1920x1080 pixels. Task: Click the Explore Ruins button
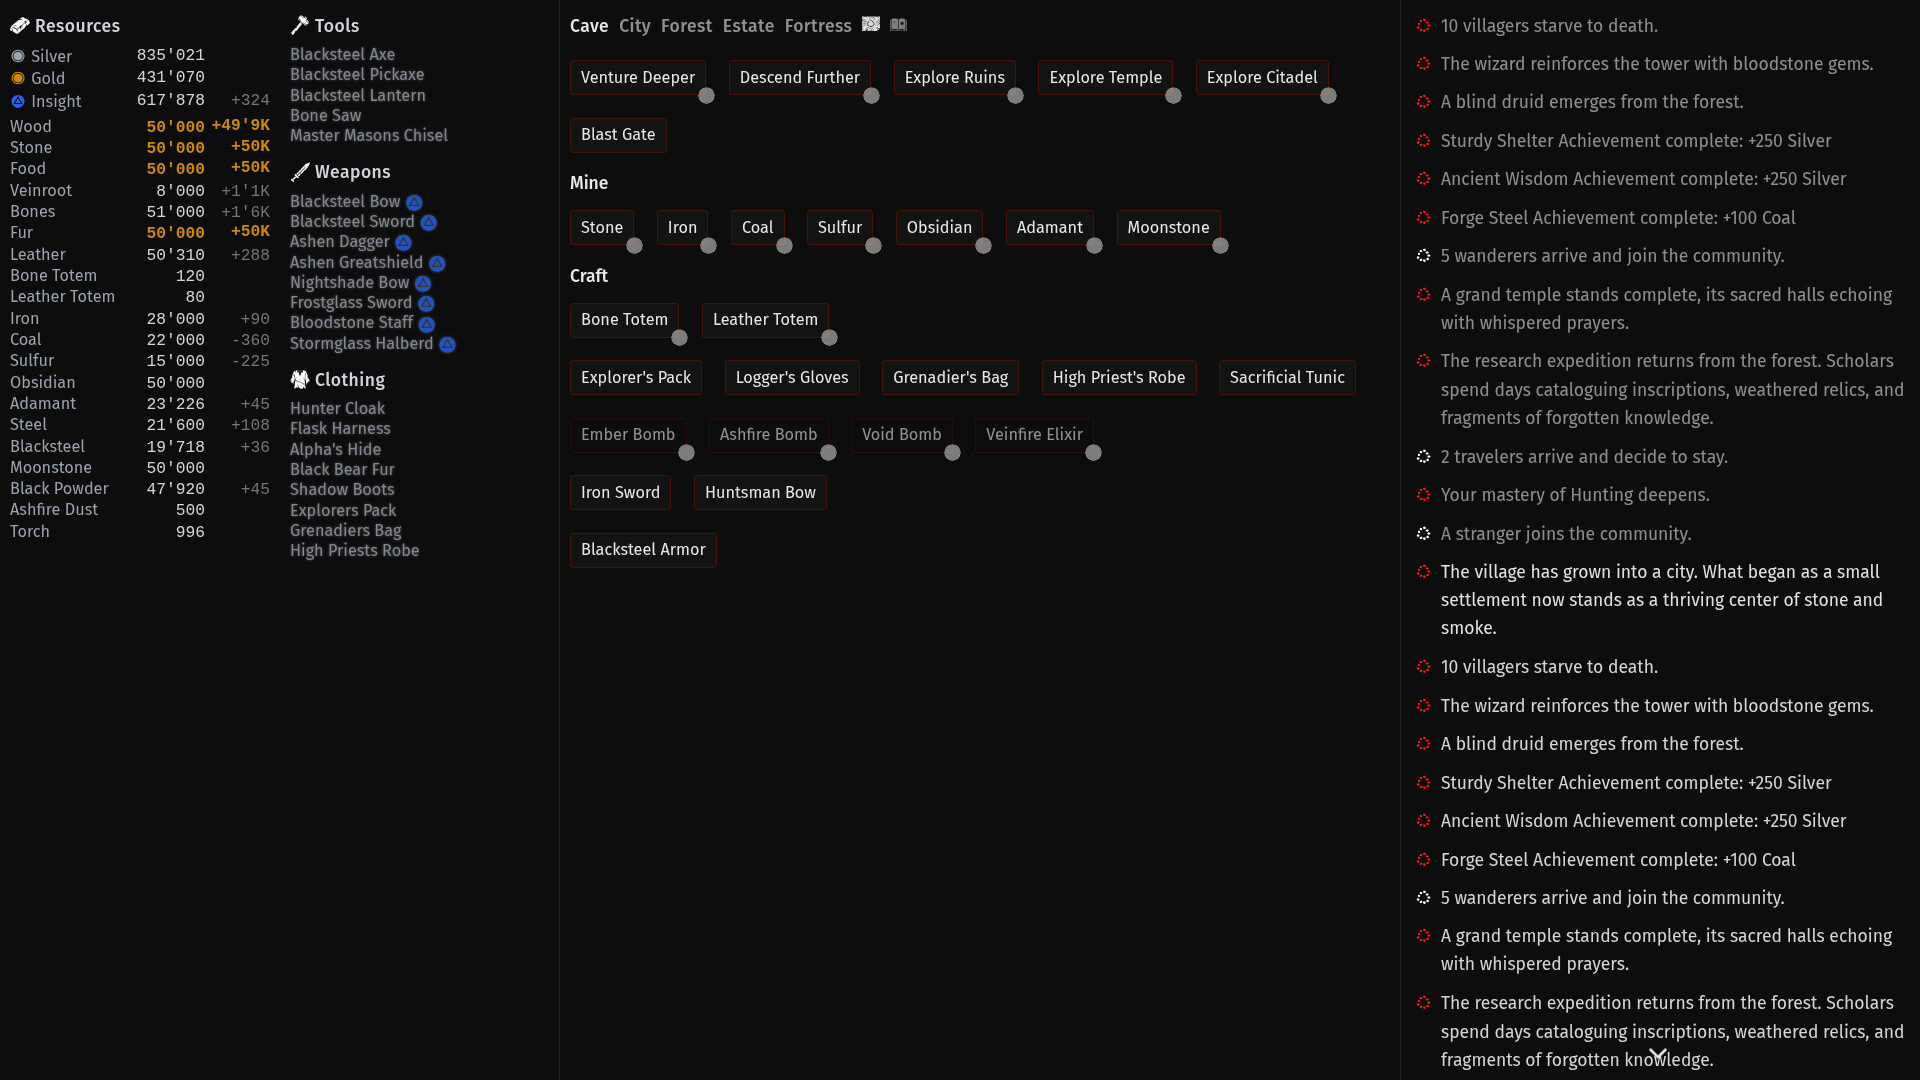coord(954,78)
